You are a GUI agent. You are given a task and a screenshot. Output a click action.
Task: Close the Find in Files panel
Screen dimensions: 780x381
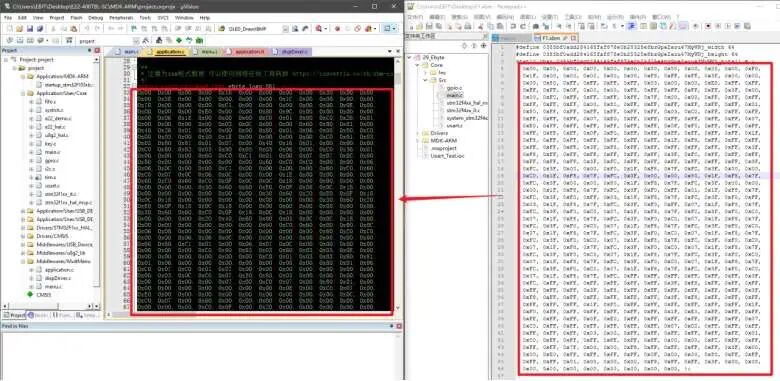click(399, 326)
